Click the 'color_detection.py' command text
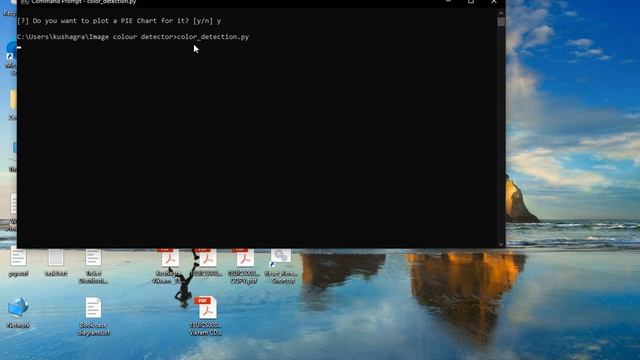Image resolution: width=640 pixels, height=360 pixels. click(x=213, y=37)
